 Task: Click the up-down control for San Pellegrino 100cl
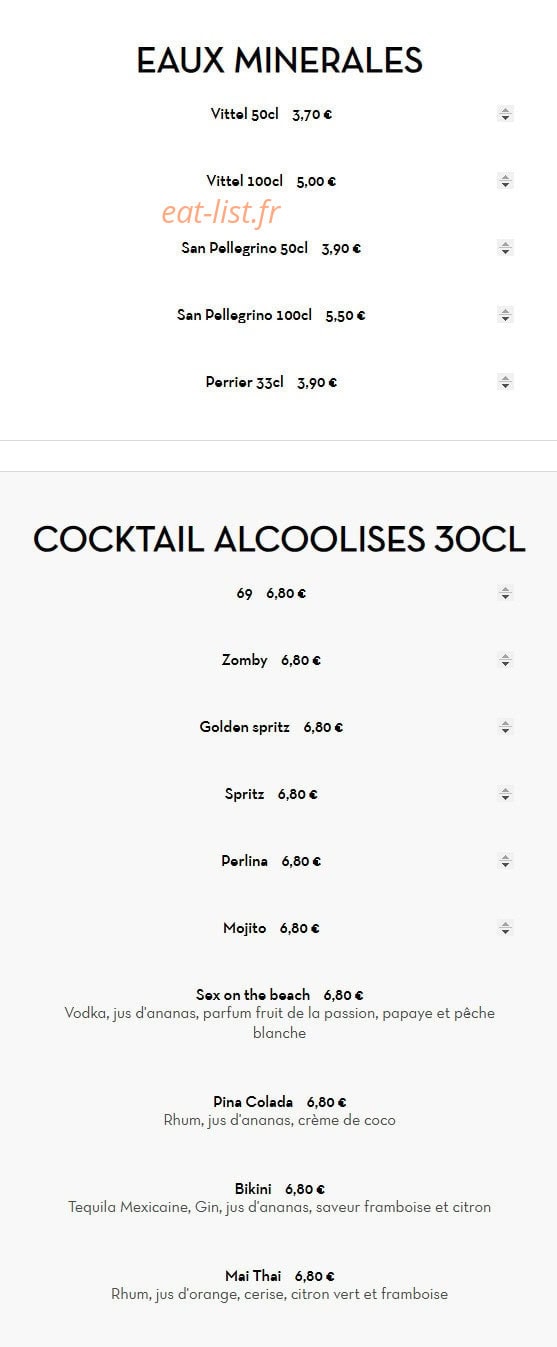click(x=505, y=315)
